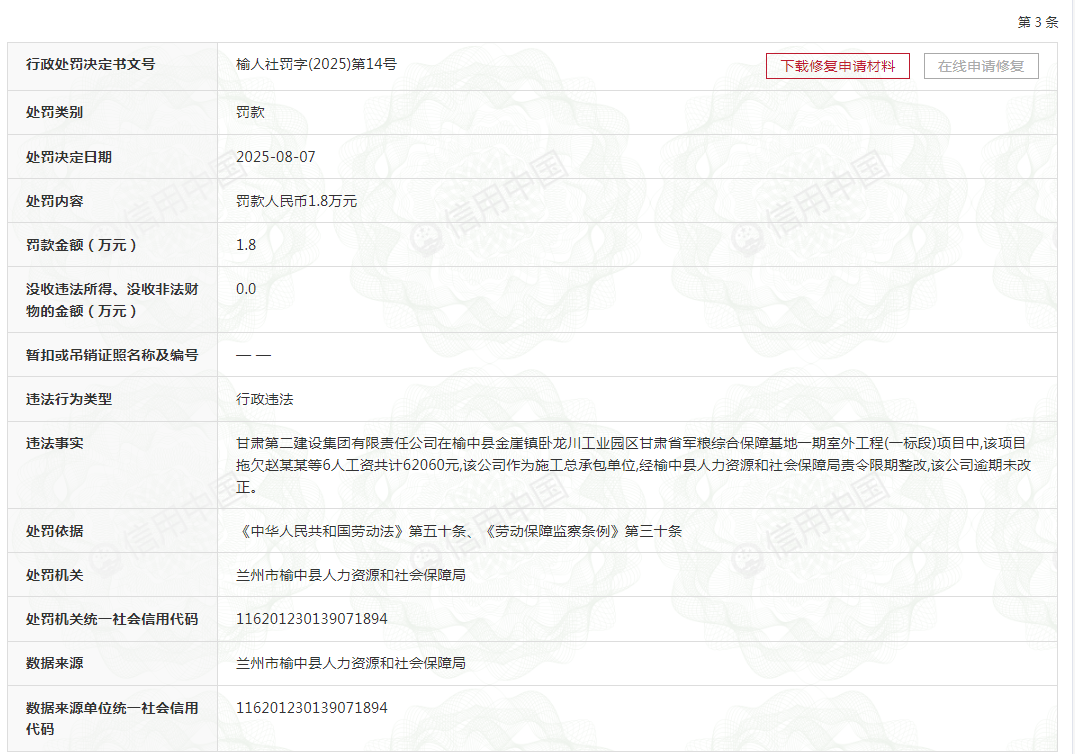Select the legal basis text 《中华人民共和国劳动法》第五十条

351,531
